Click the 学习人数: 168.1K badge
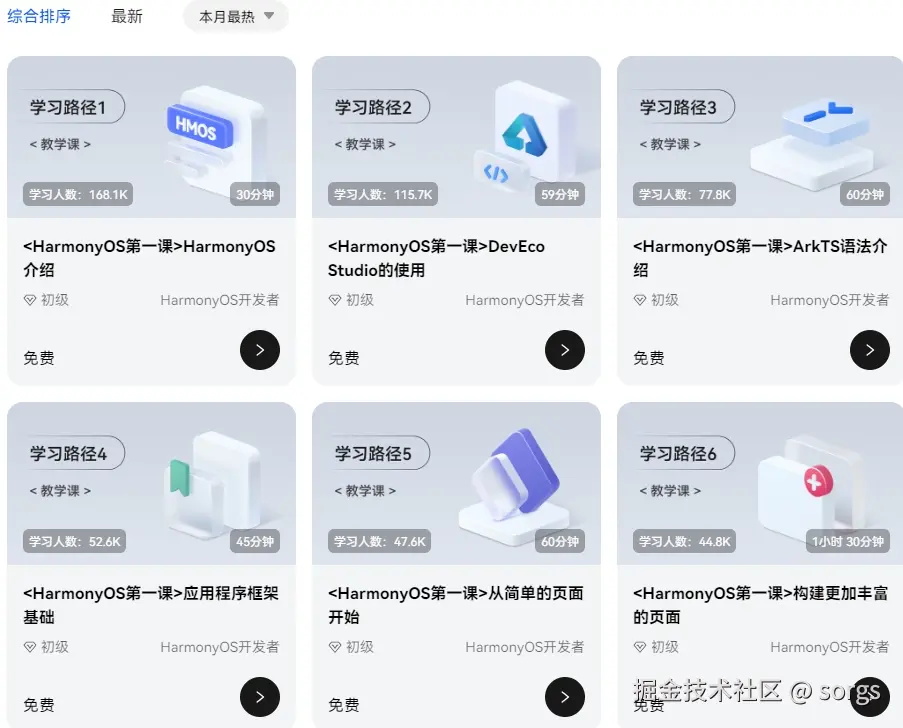The image size is (903, 728). coord(78,195)
